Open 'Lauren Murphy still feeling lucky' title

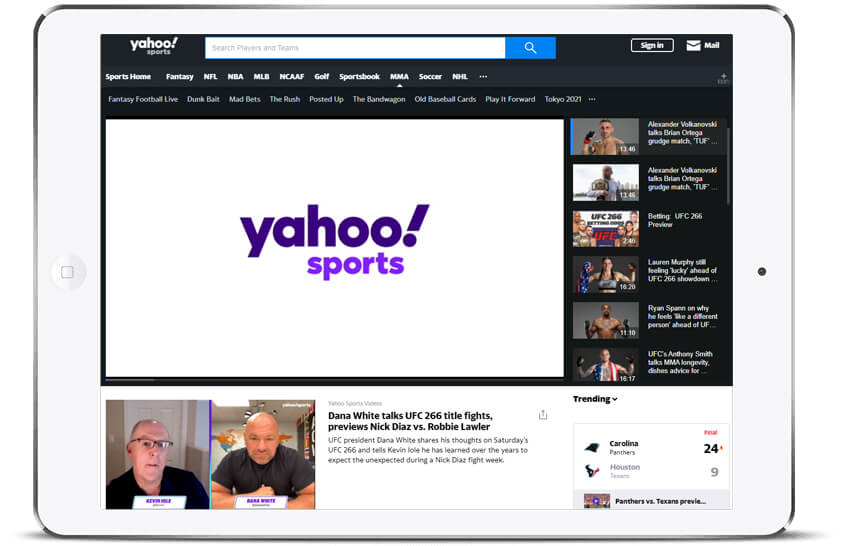[682, 271]
